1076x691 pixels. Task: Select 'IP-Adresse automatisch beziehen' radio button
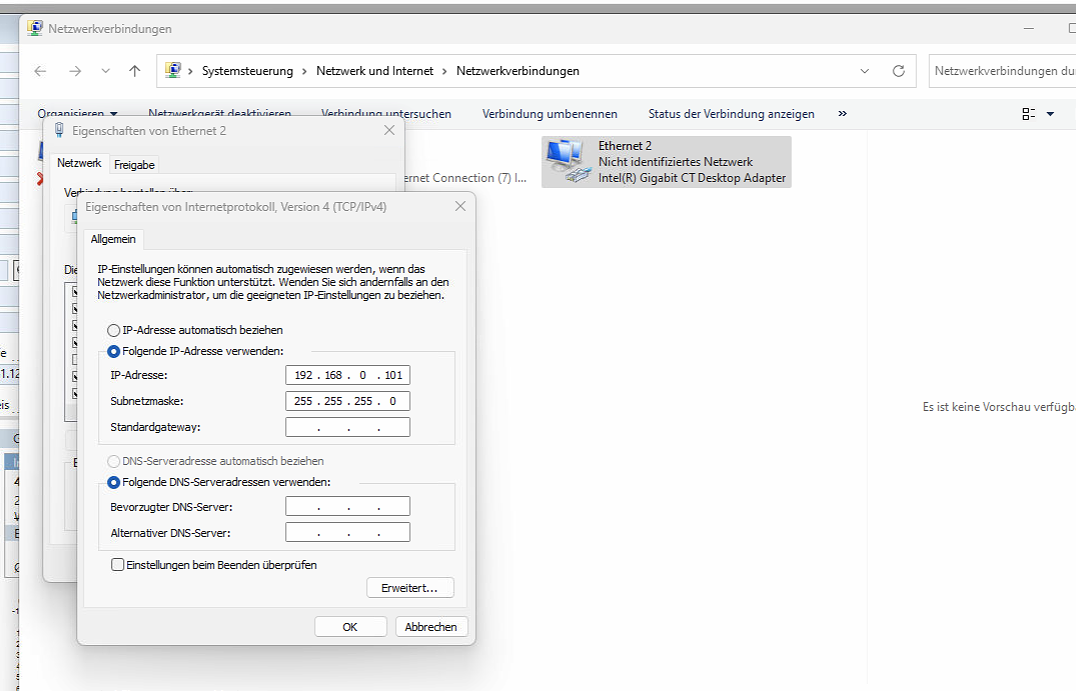click(x=114, y=330)
